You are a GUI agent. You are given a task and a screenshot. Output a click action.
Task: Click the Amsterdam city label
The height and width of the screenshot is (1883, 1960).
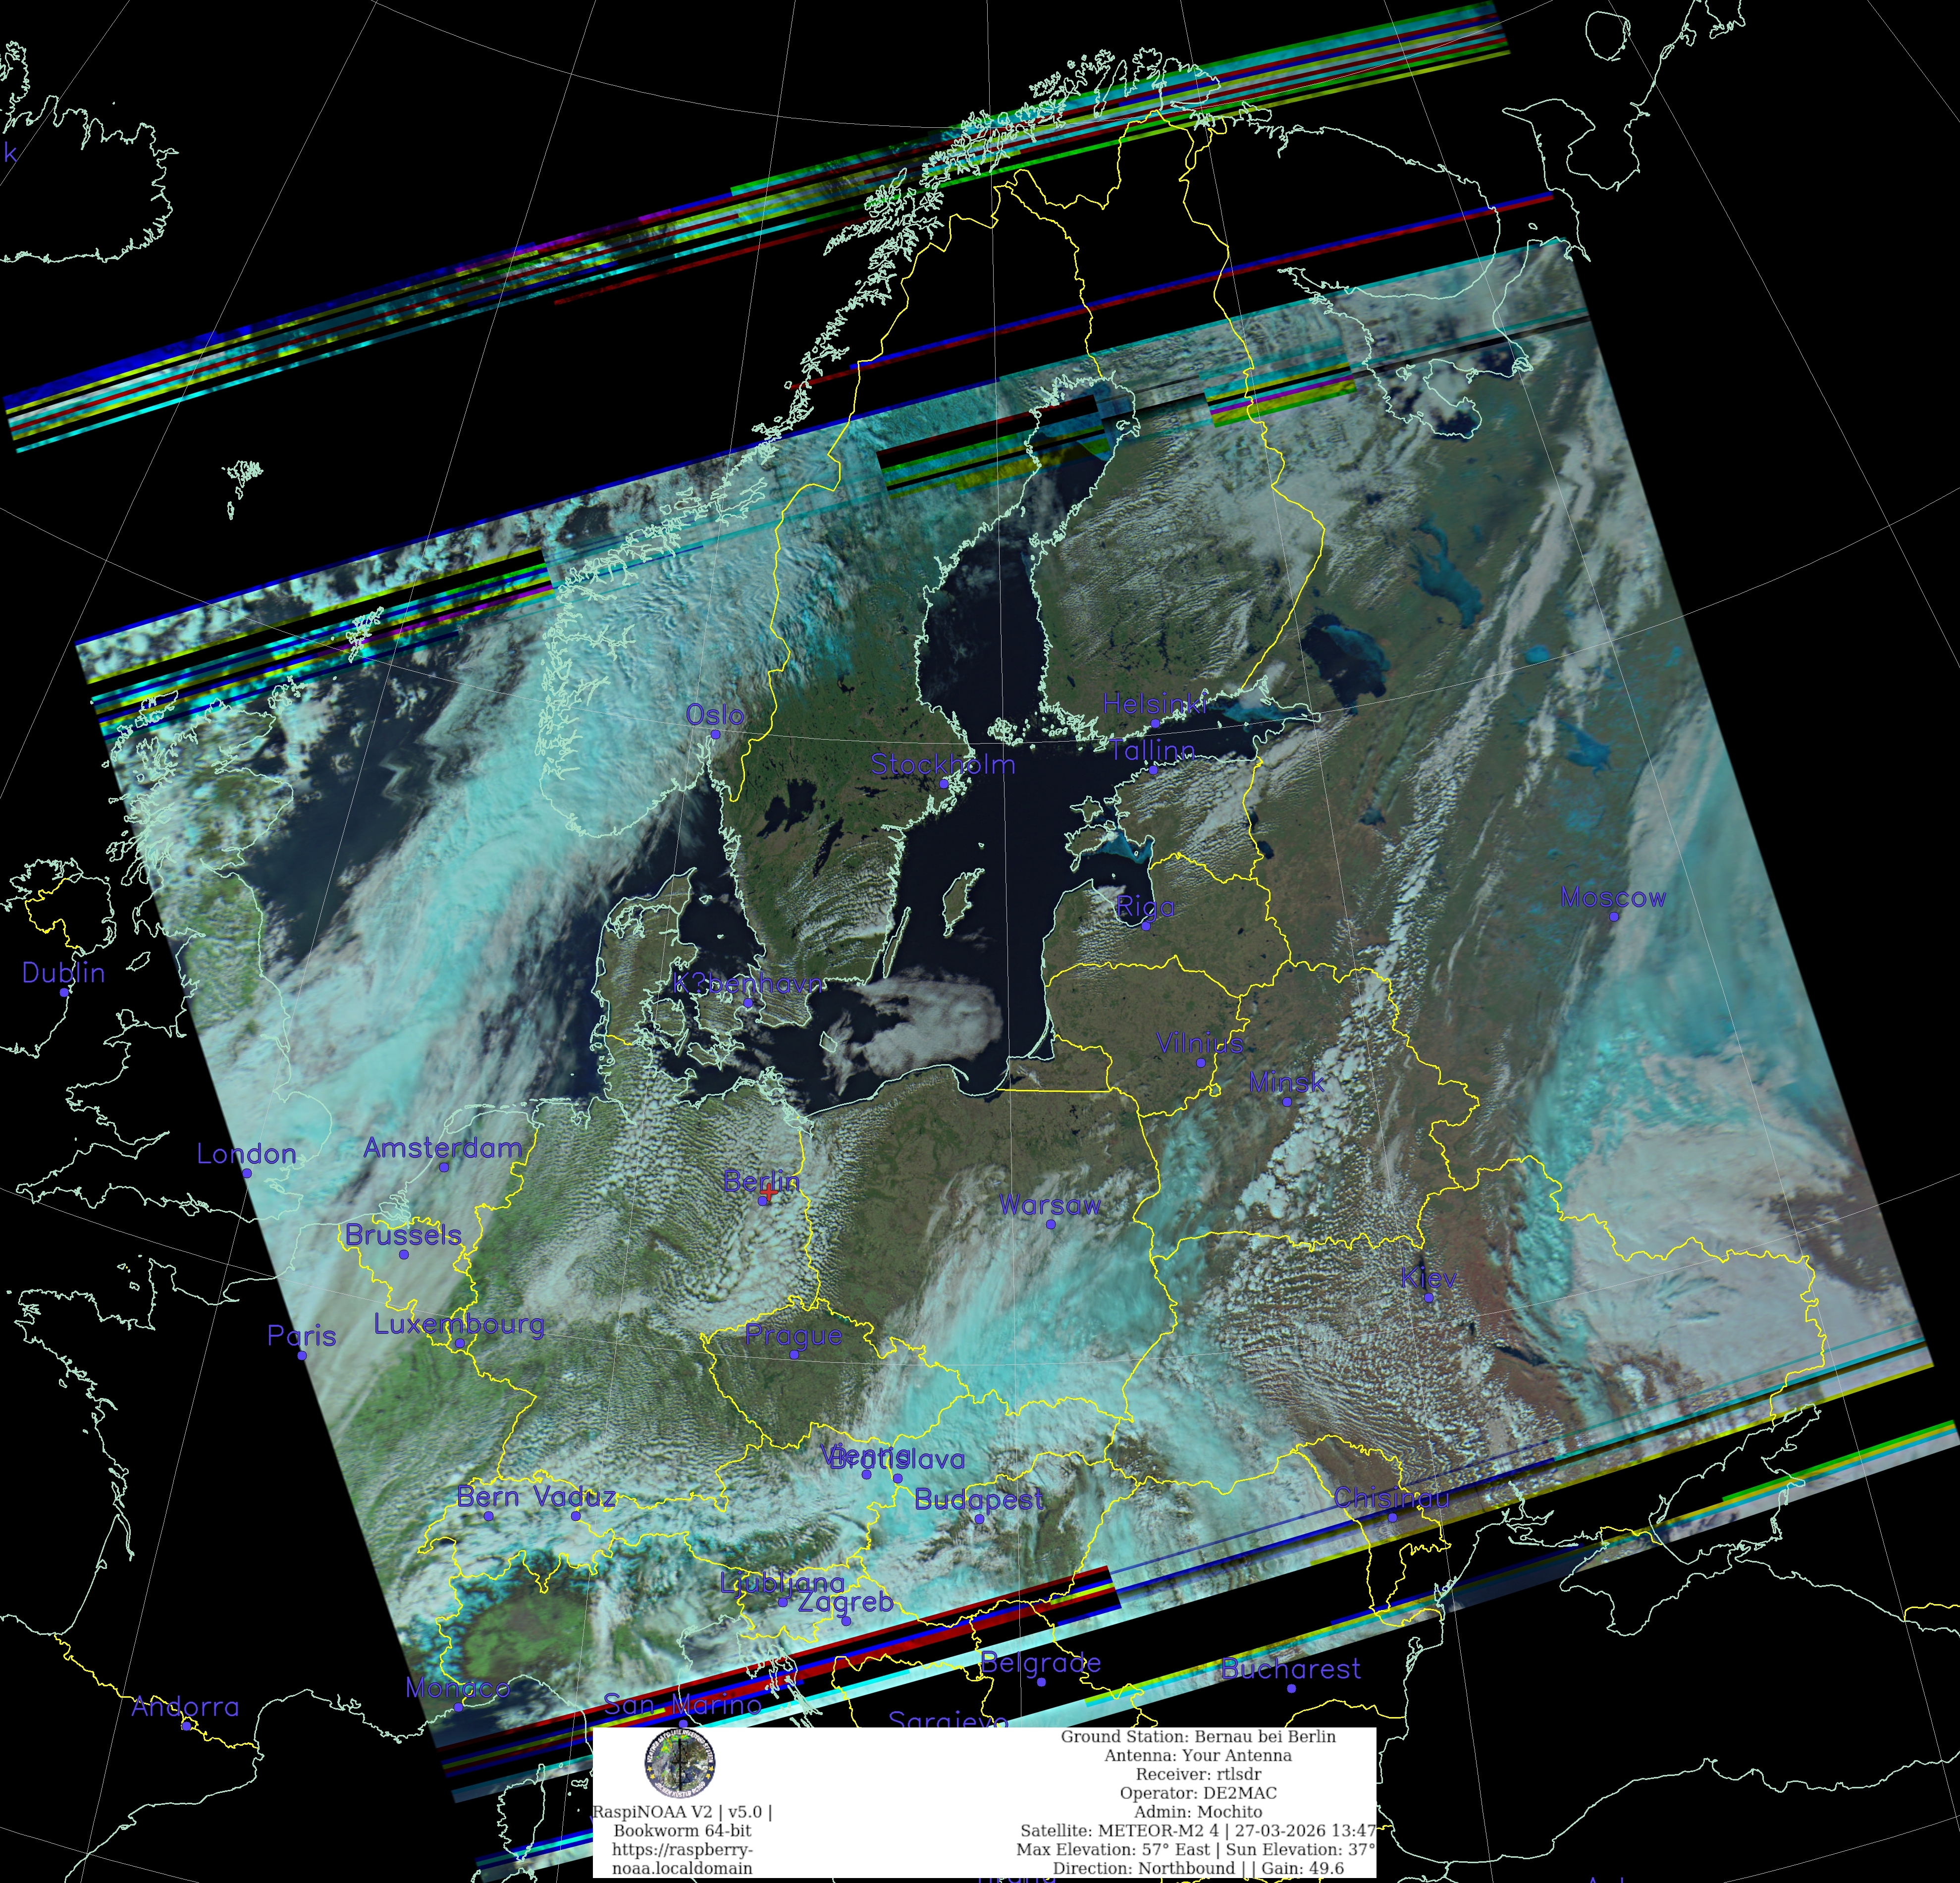442,1148
